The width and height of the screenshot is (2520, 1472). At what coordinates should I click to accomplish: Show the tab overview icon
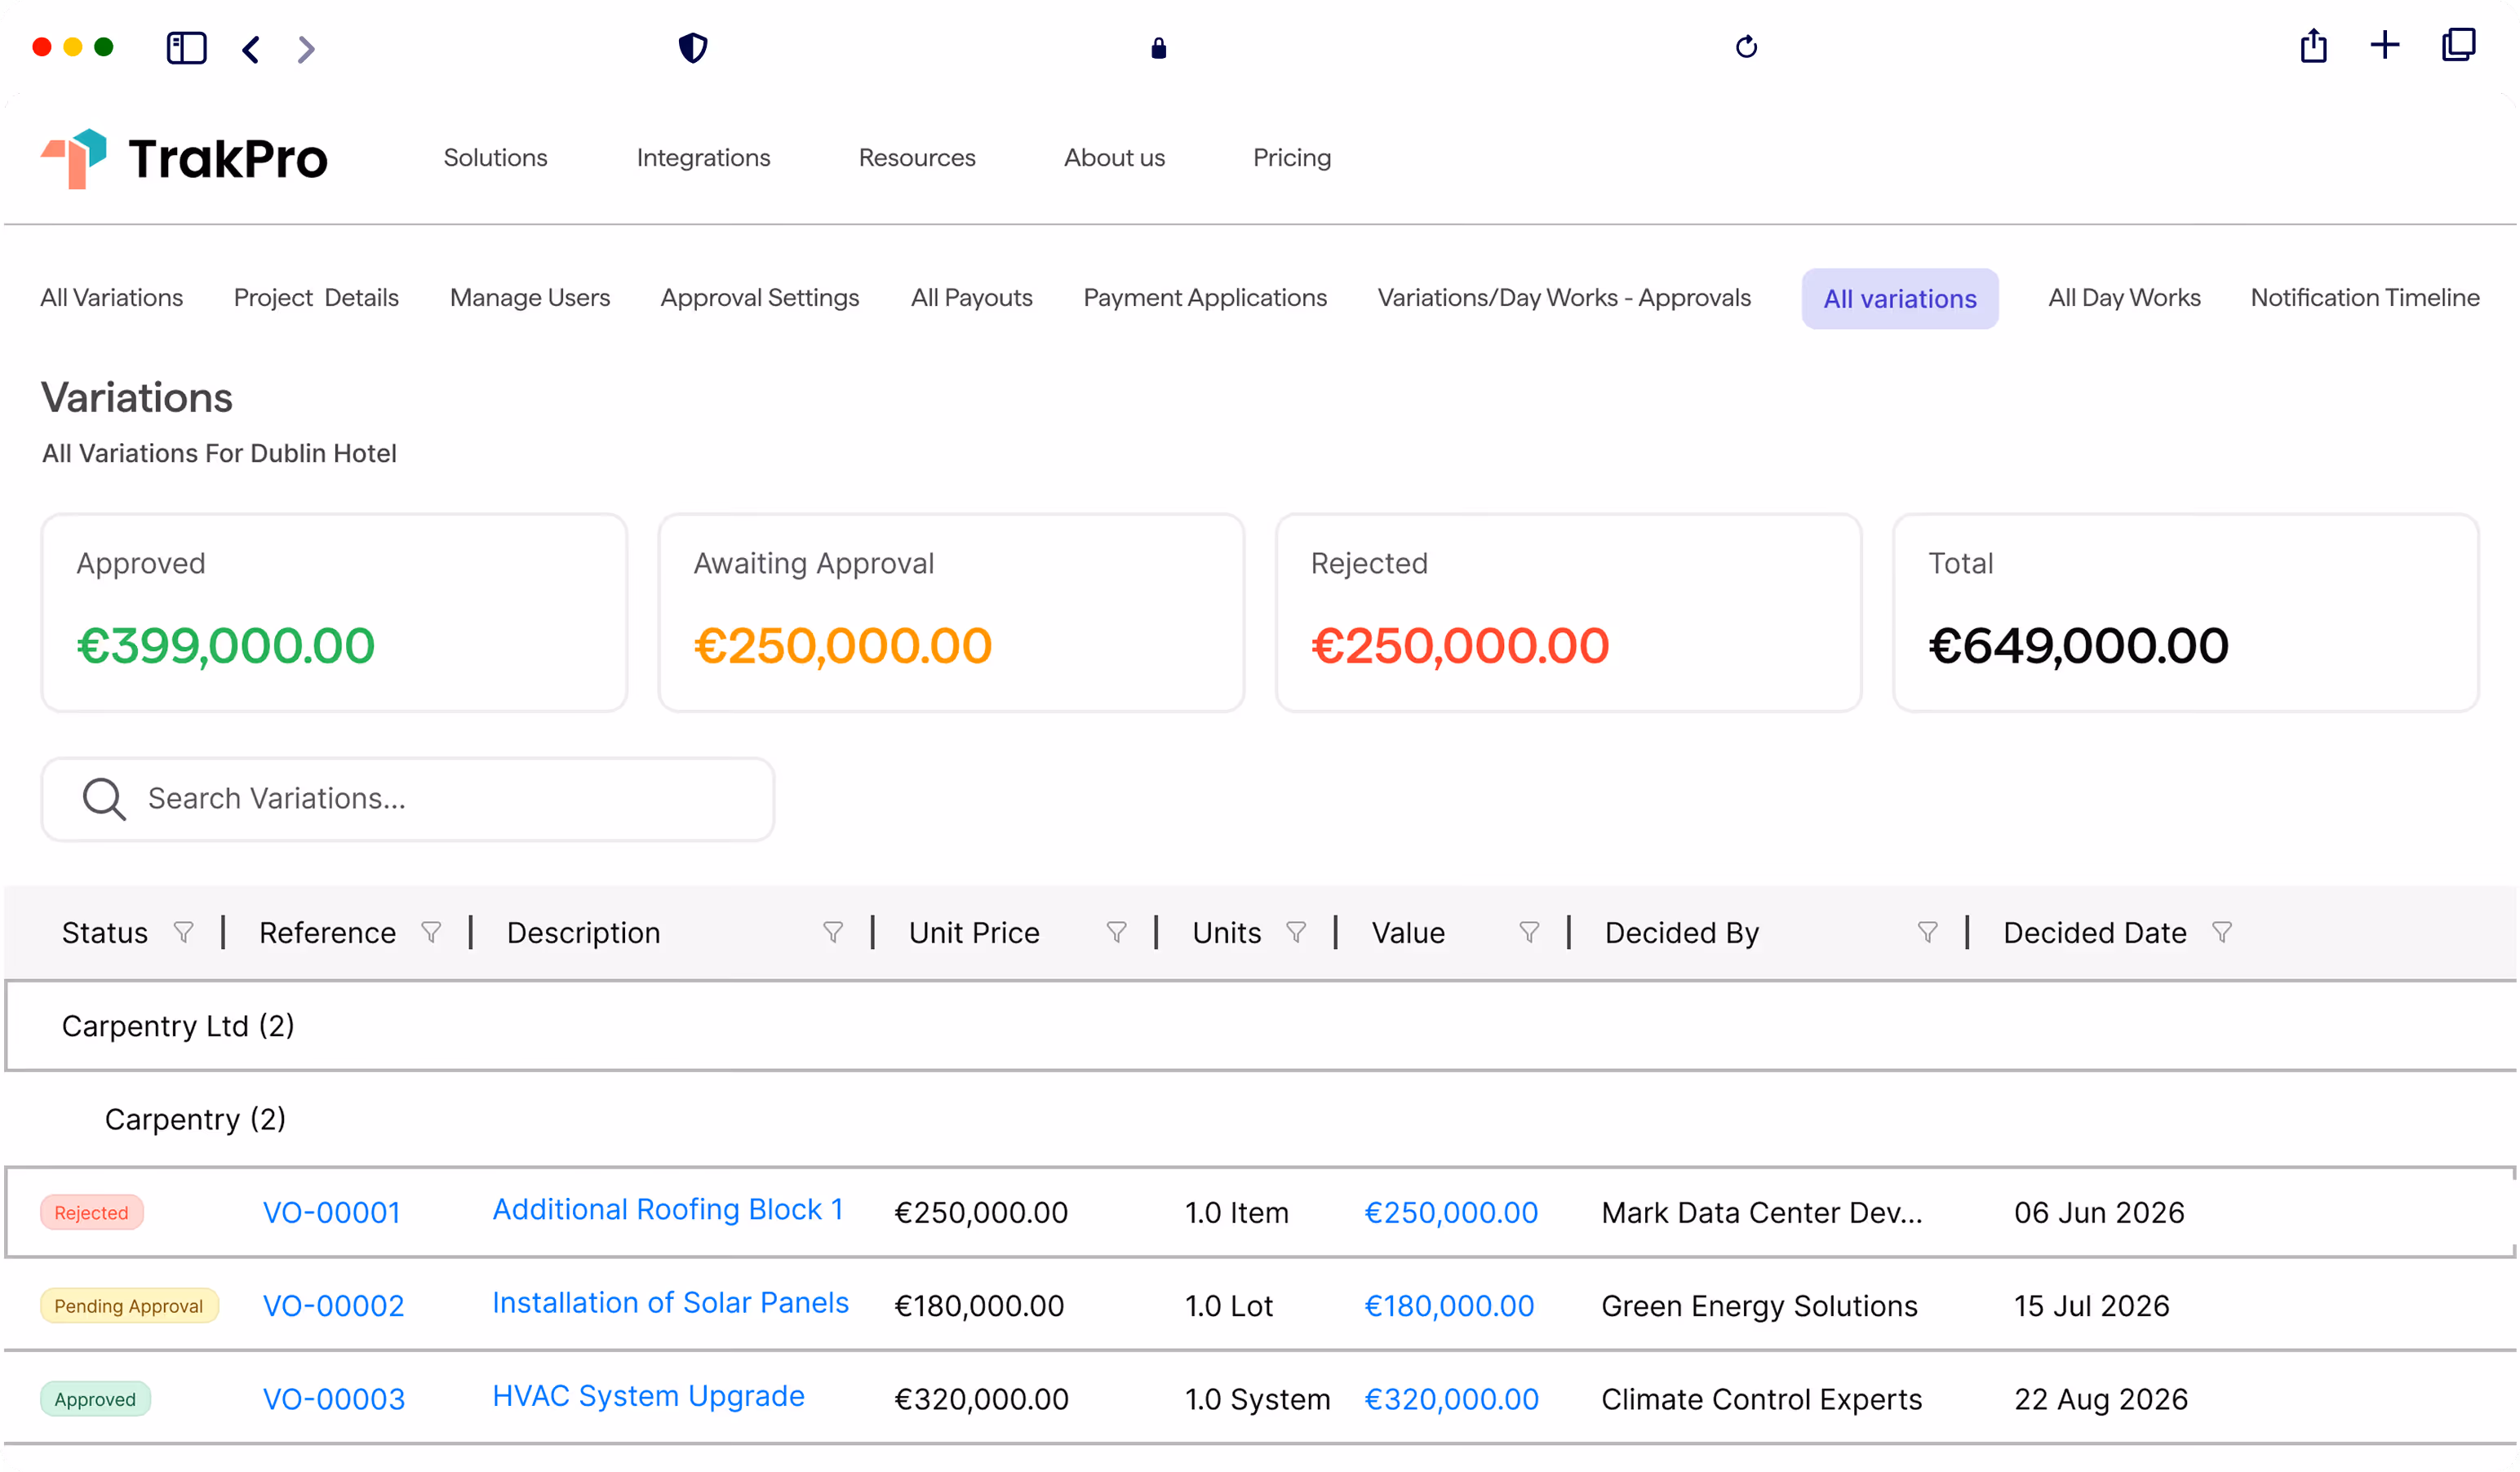click(2458, 45)
